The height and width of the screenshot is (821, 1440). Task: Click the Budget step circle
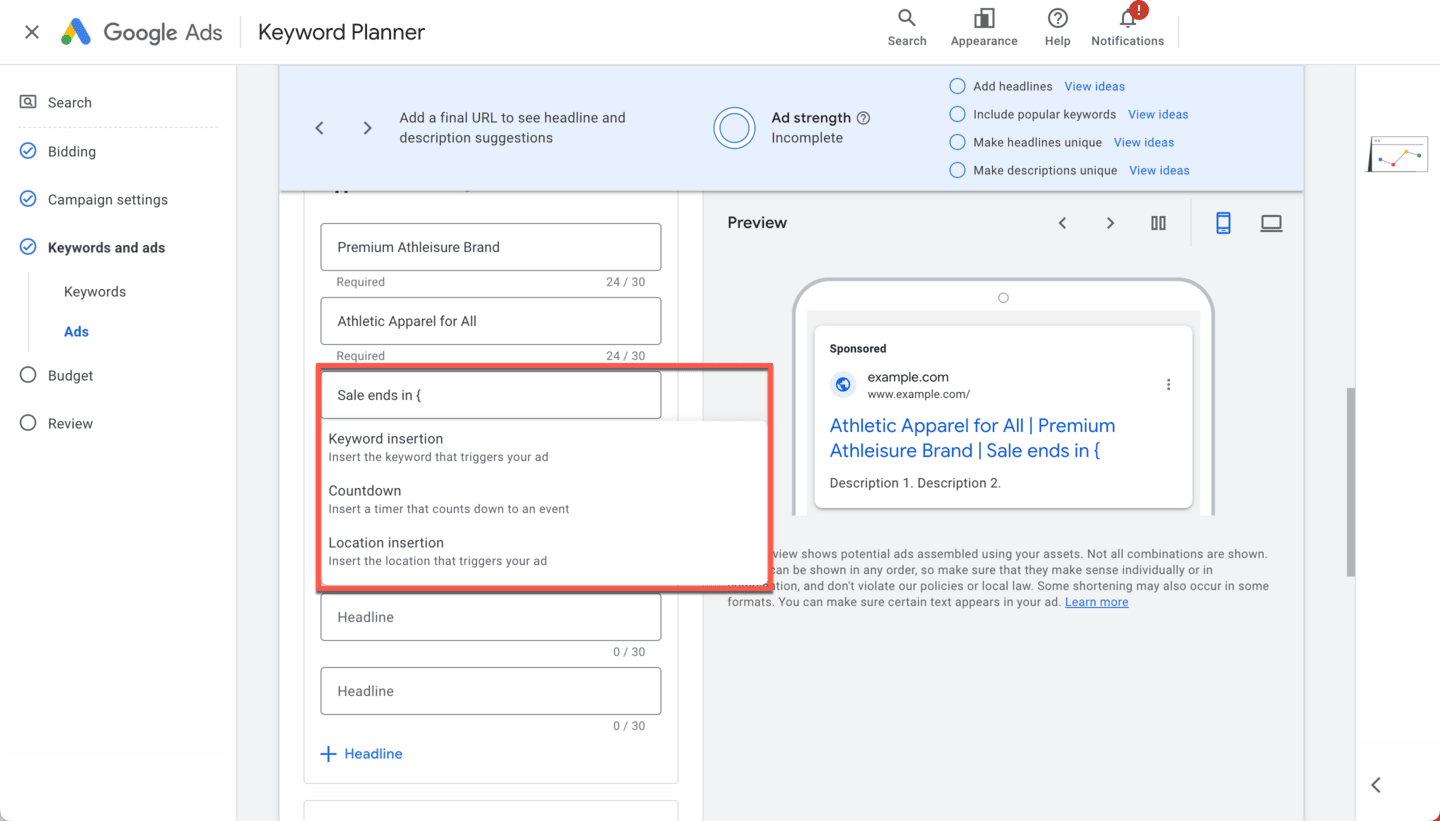(28, 376)
